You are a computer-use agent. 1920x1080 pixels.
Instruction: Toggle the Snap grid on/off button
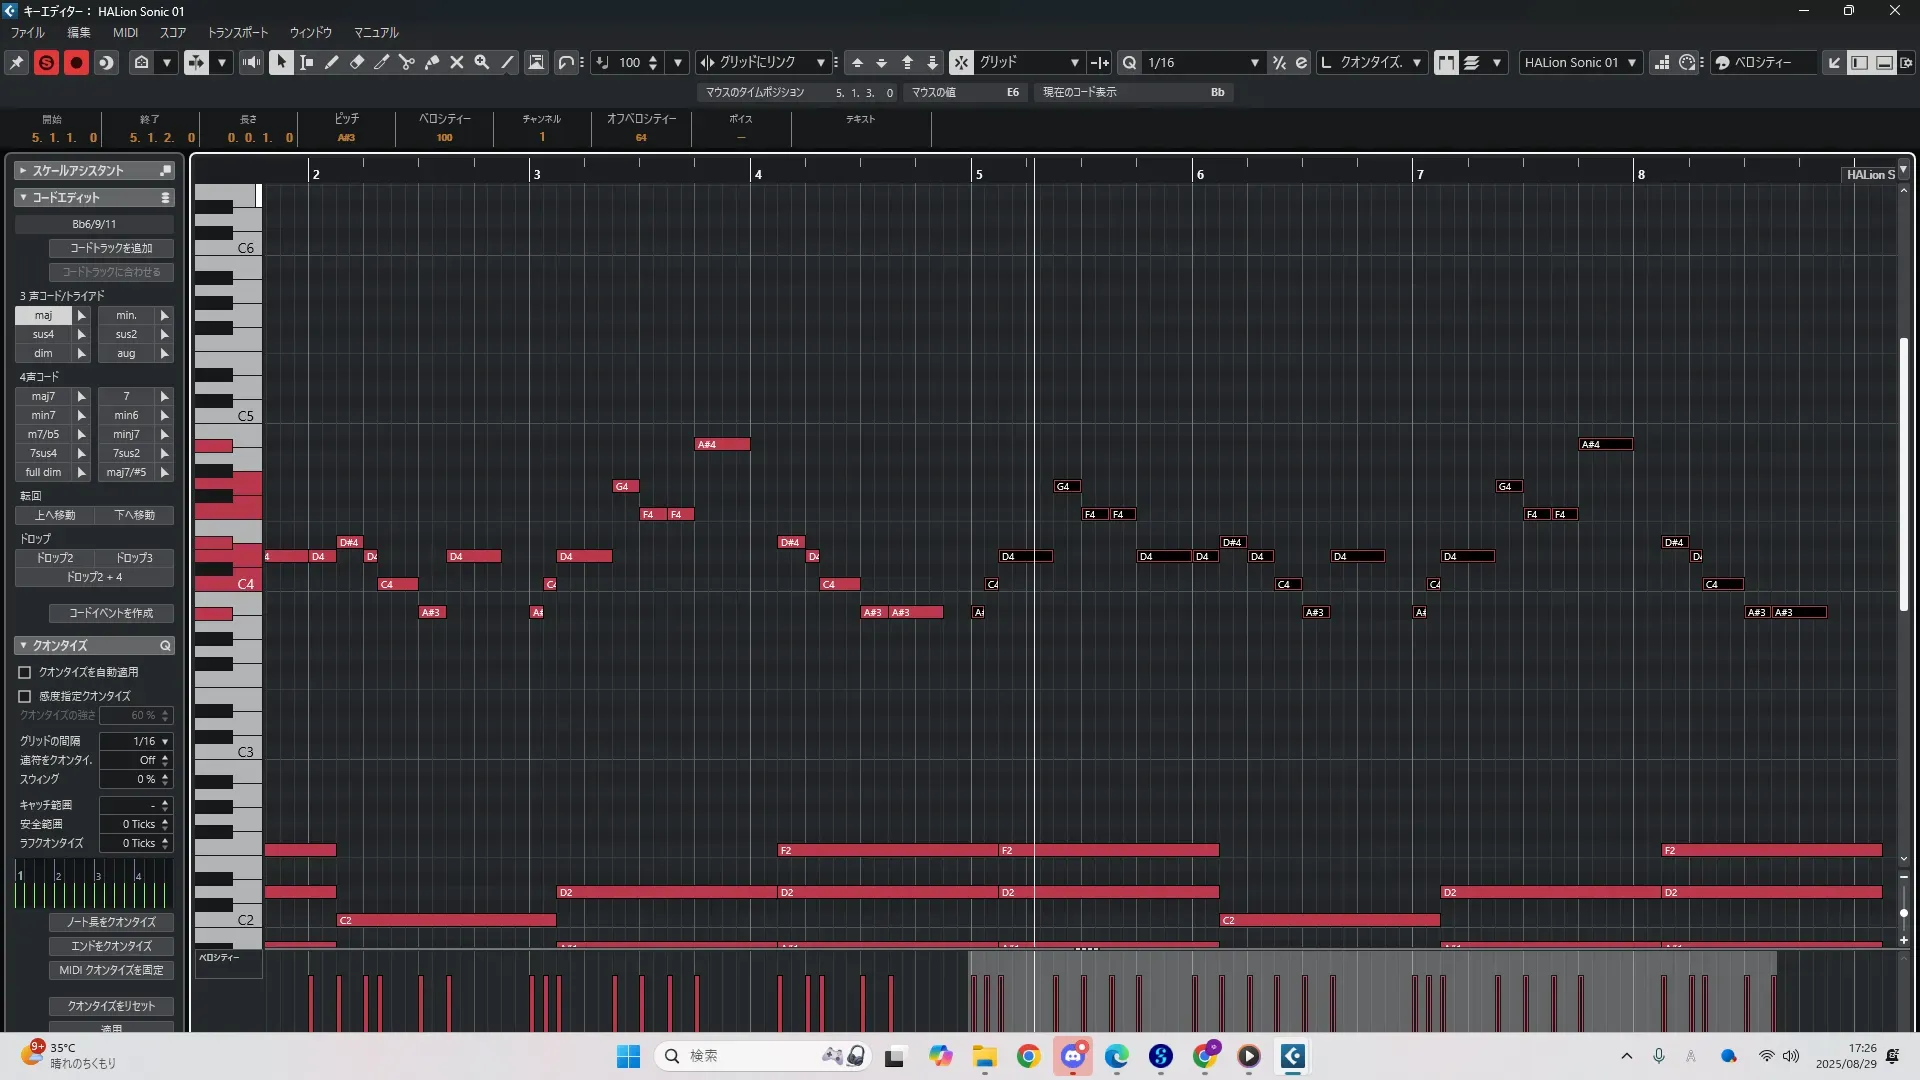point(960,62)
